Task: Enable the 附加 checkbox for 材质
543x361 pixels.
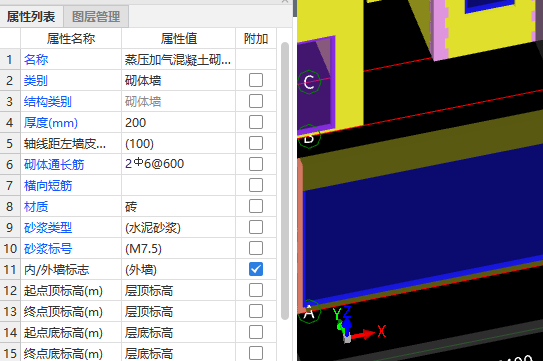Action: pyautogui.click(x=256, y=206)
